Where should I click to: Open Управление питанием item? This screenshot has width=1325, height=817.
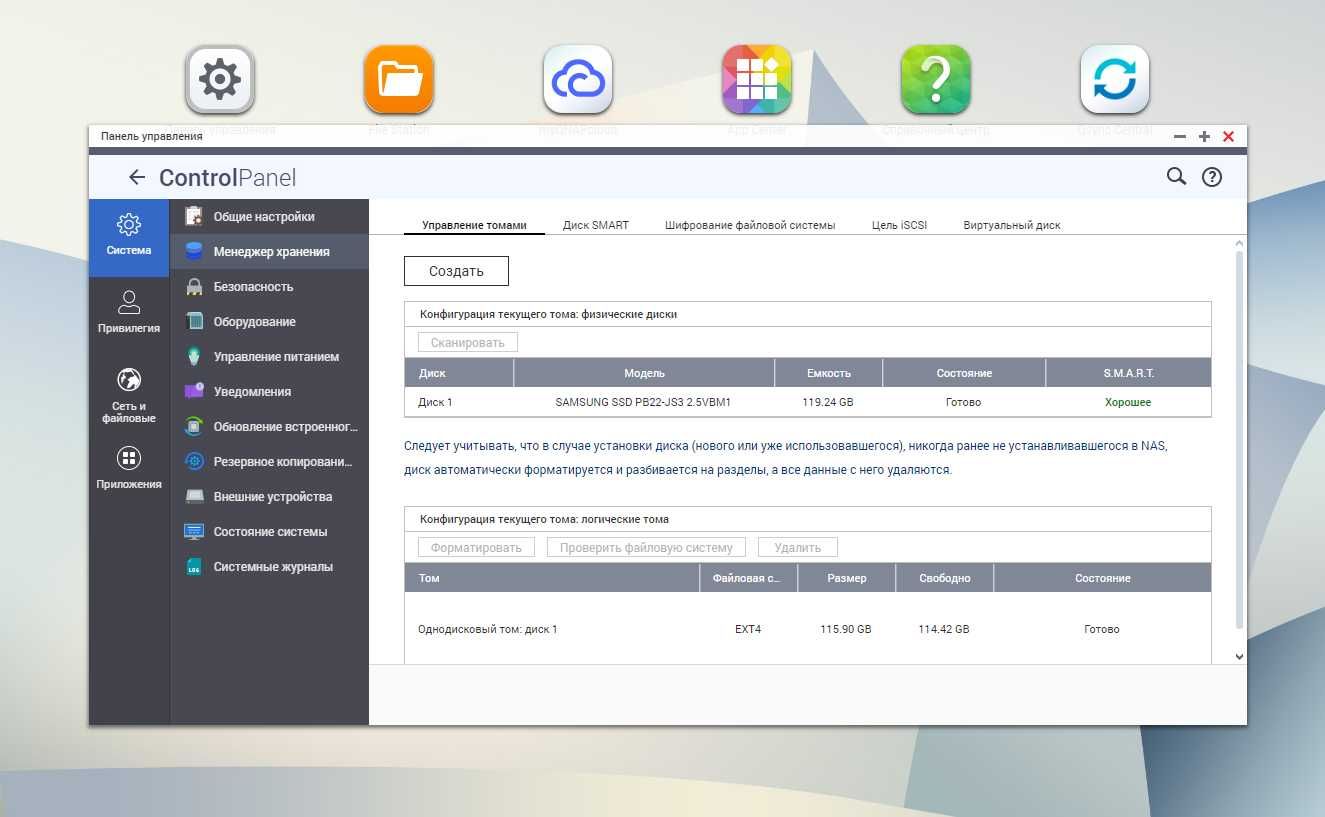[270, 357]
